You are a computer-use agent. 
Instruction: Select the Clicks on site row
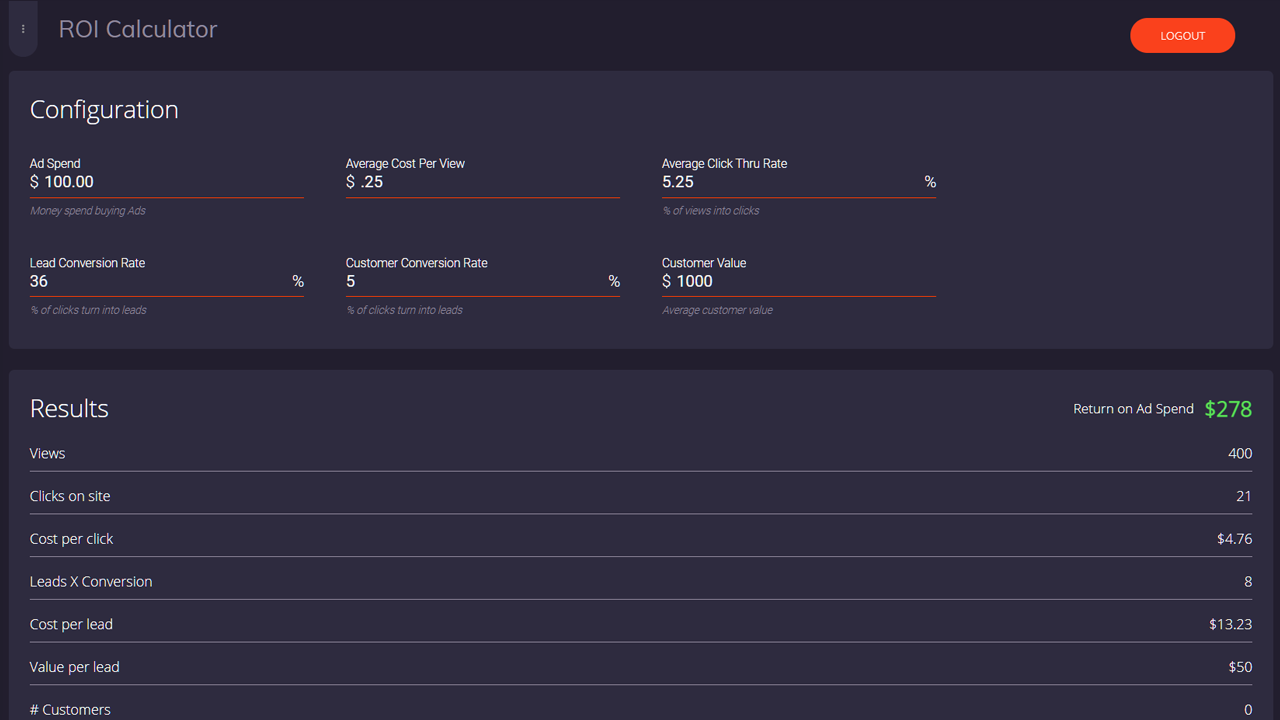click(640, 497)
